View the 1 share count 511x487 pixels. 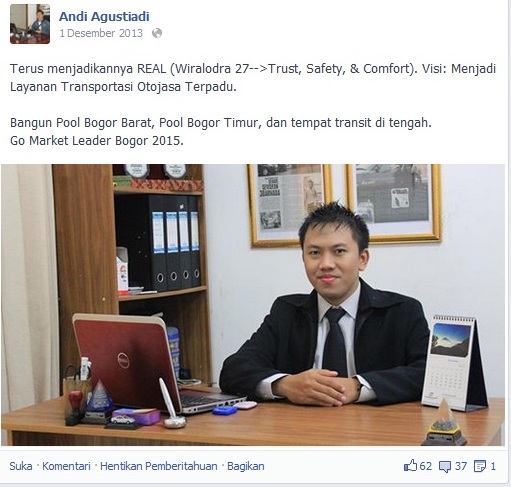pyautogui.click(x=493, y=466)
